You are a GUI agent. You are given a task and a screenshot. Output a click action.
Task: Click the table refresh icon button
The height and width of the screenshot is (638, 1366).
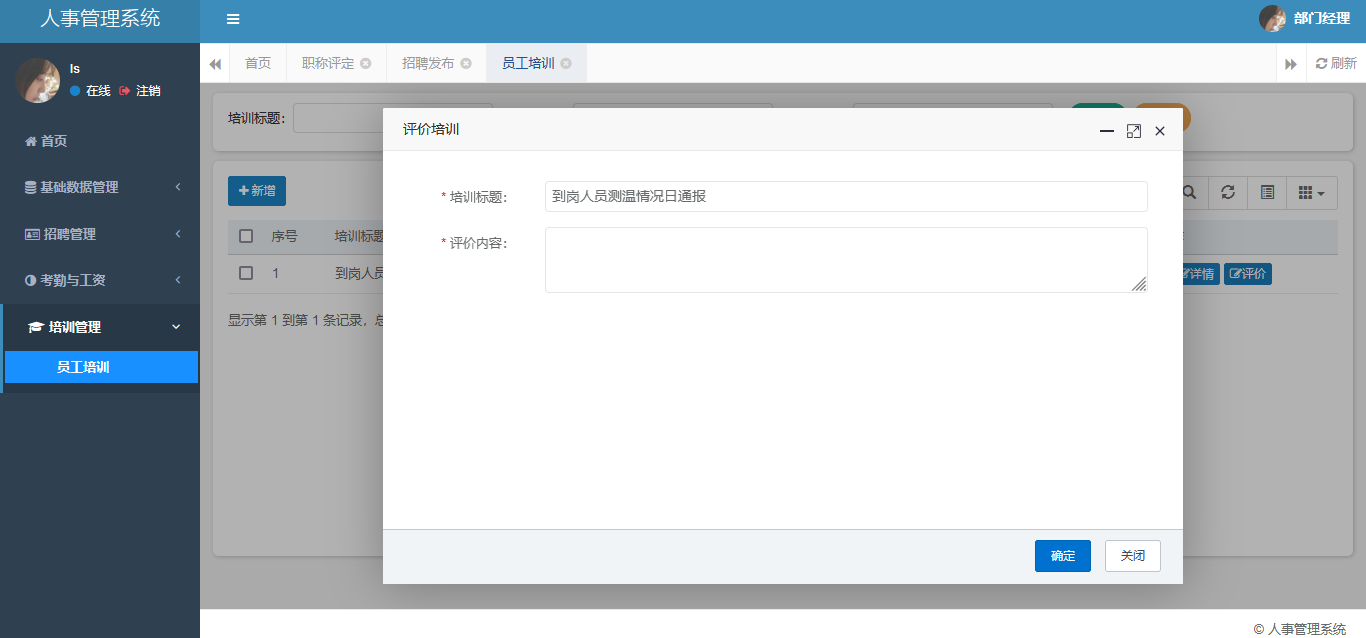coord(1228,192)
